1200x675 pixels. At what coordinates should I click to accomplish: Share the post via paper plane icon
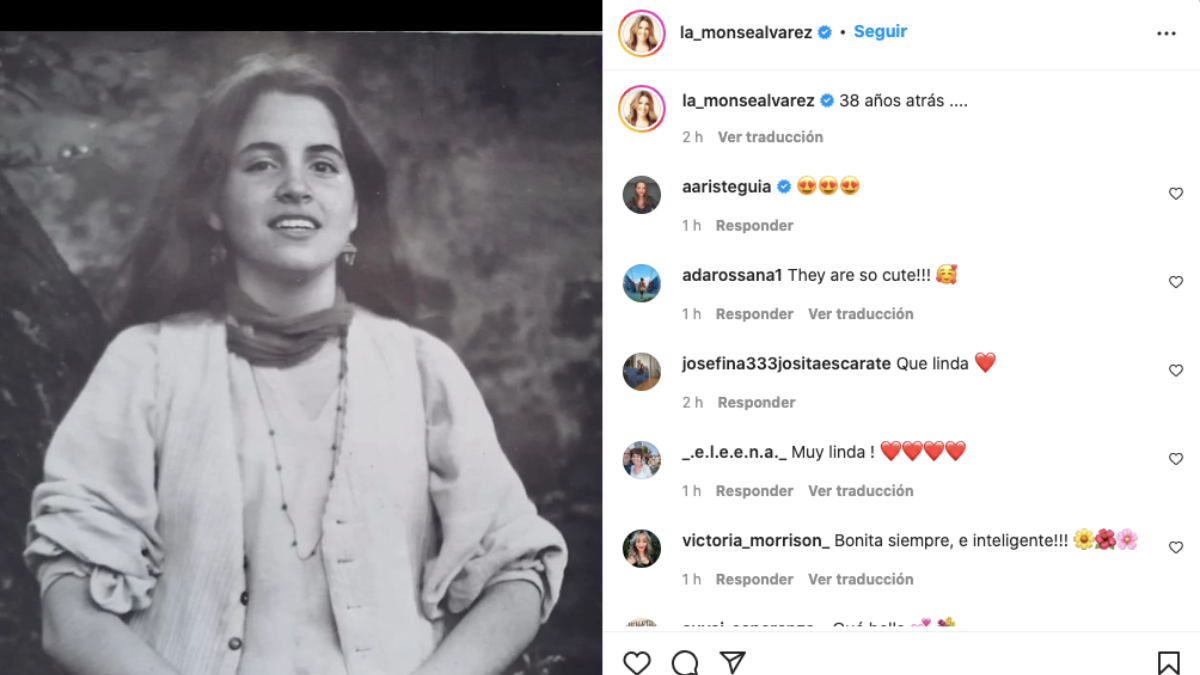coord(733,662)
